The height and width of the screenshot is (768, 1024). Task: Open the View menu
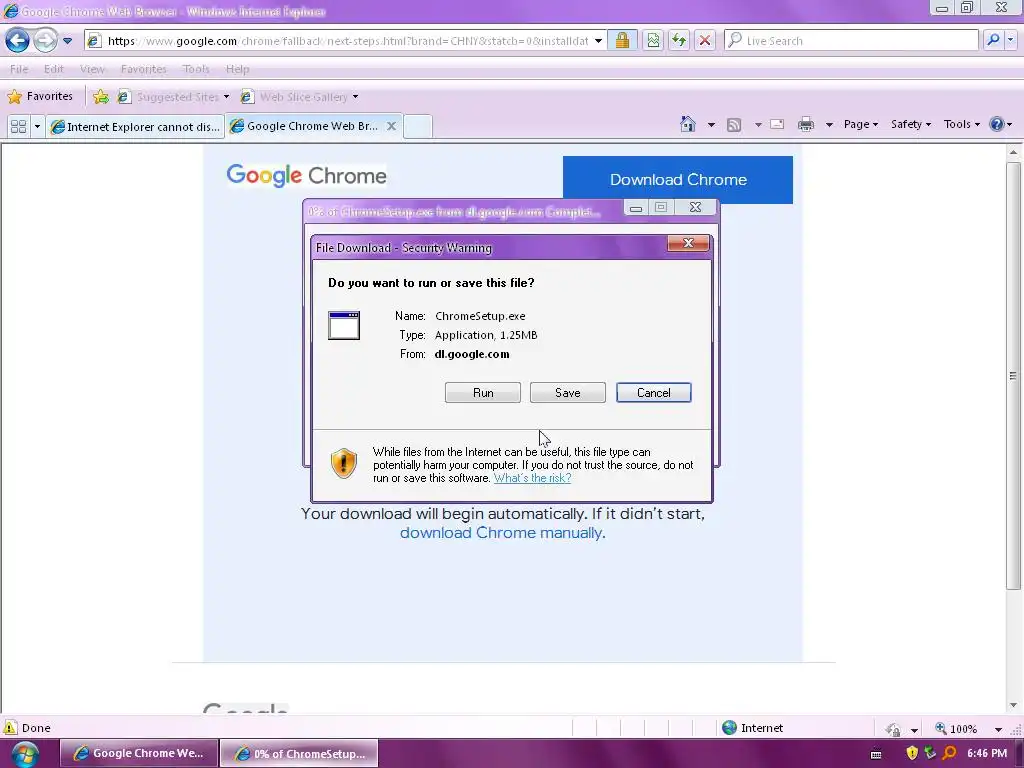click(x=92, y=69)
